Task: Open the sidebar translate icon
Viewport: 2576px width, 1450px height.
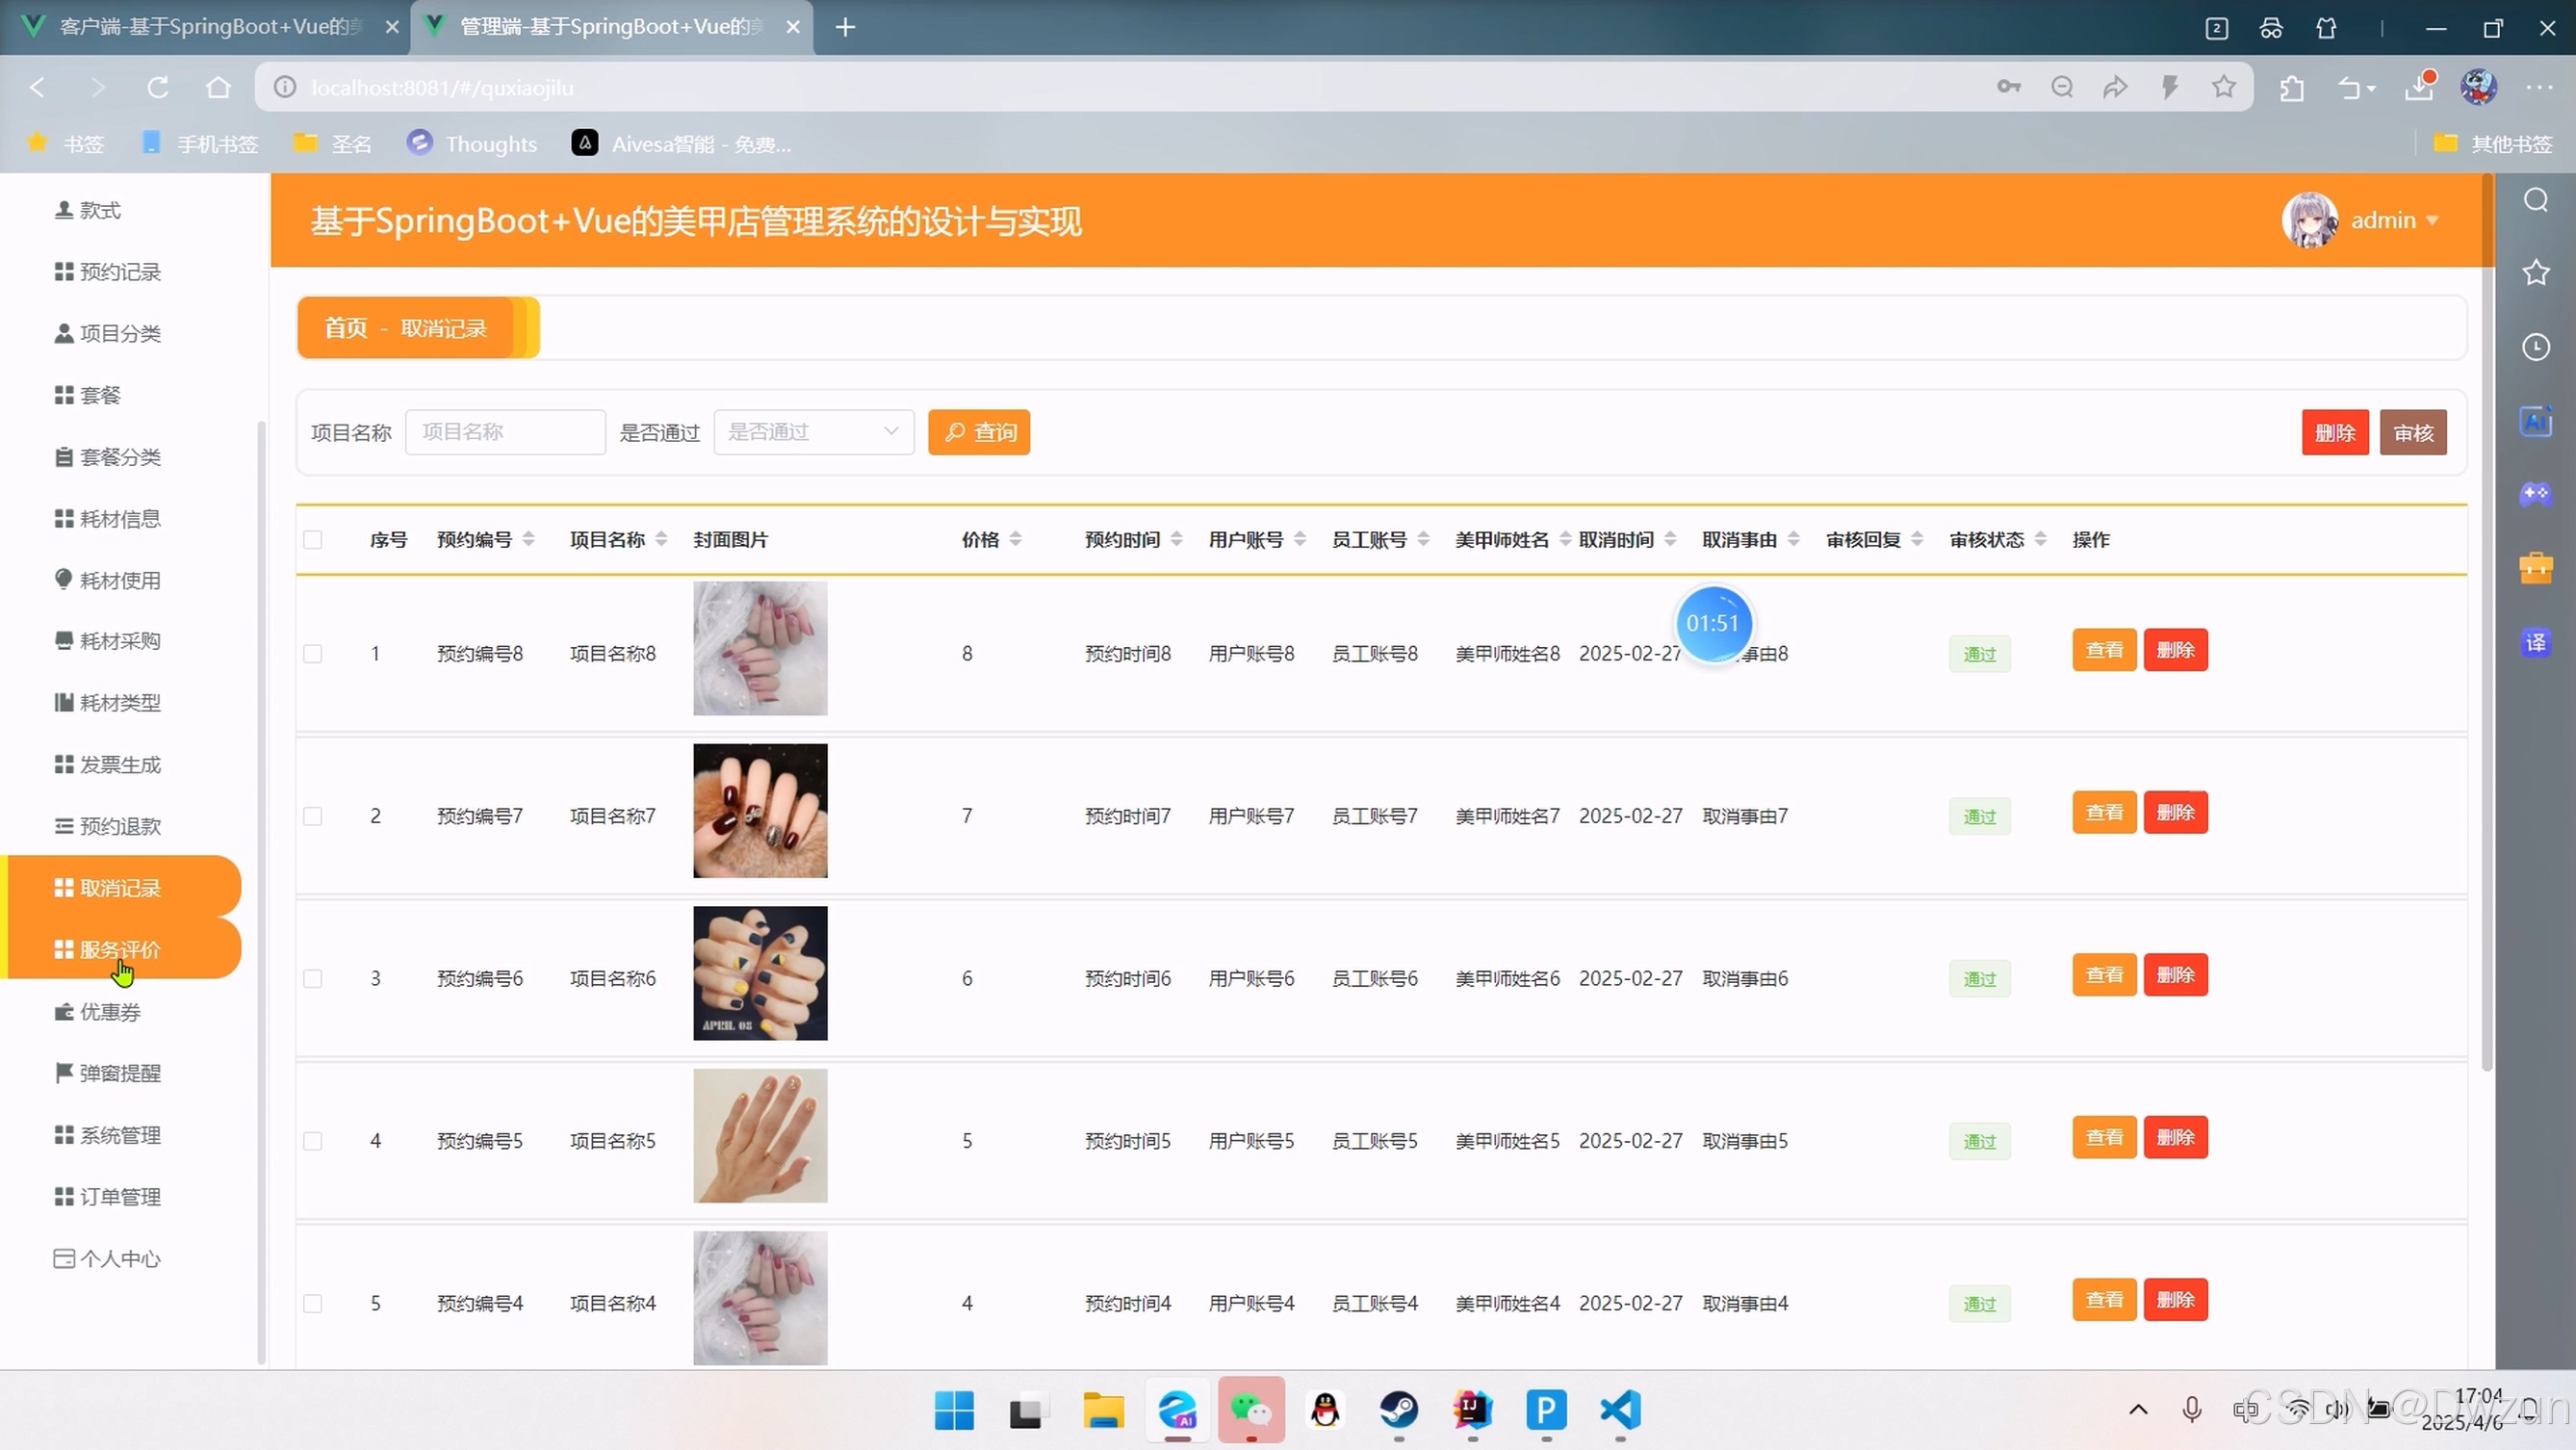Action: (2536, 642)
